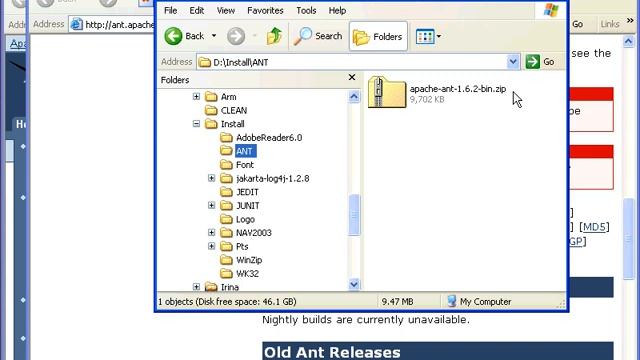Select the Pts folder

[x=242, y=247]
